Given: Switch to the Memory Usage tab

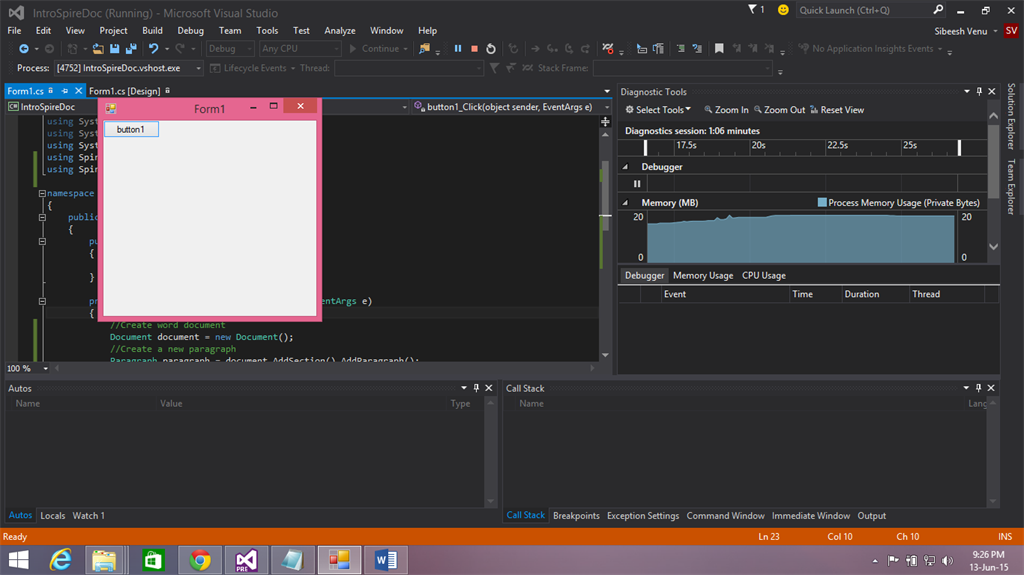Looking at the screenshot, I should coord(702,275).
